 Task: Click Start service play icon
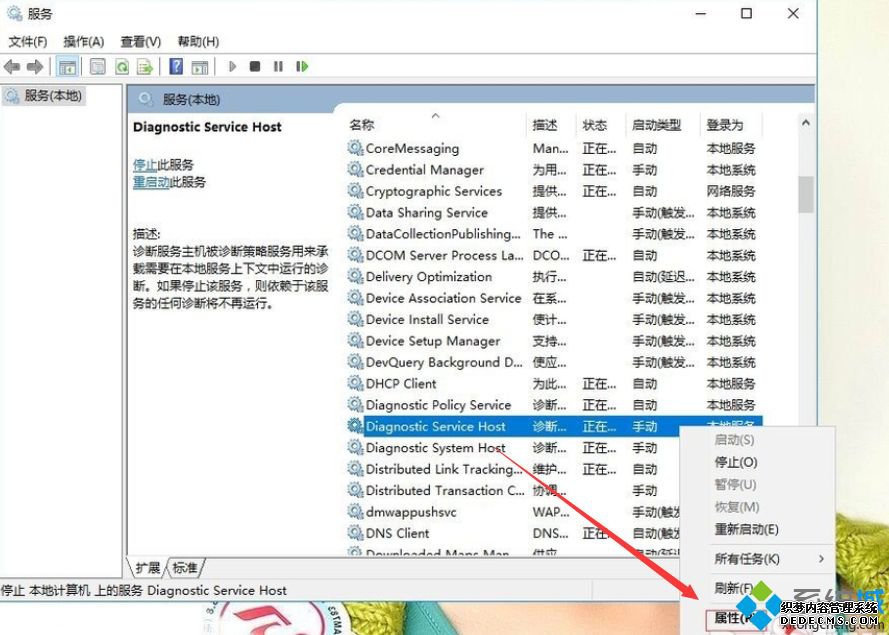coord(232,67)
